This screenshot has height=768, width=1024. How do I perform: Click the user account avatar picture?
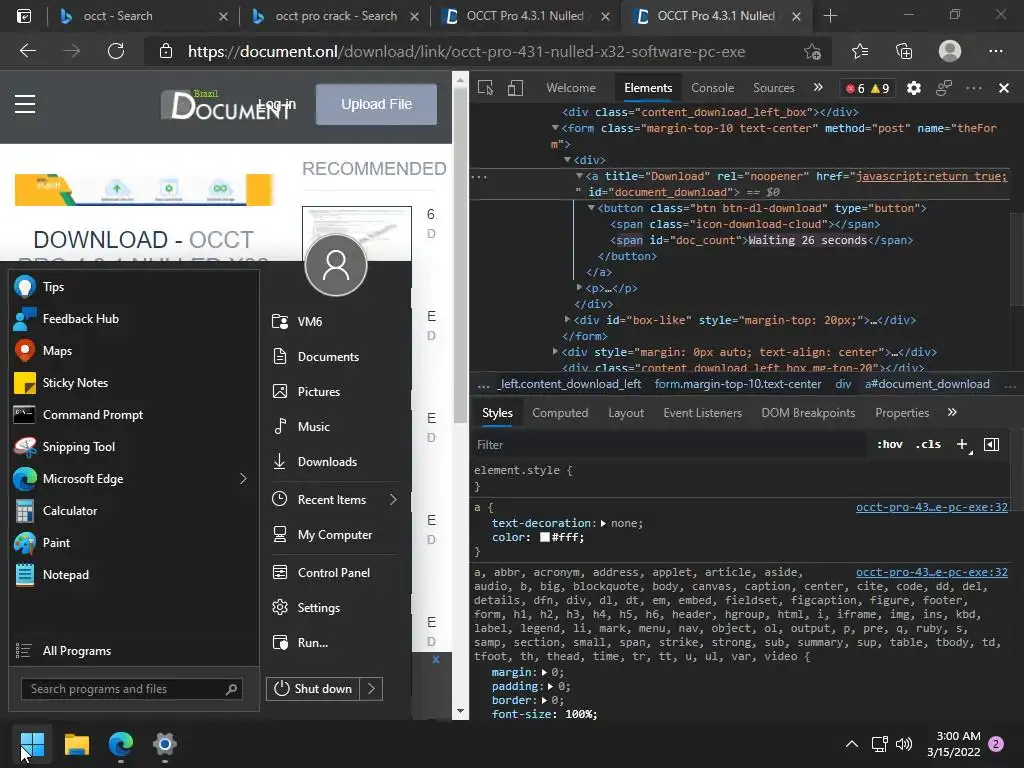(336, 265)
